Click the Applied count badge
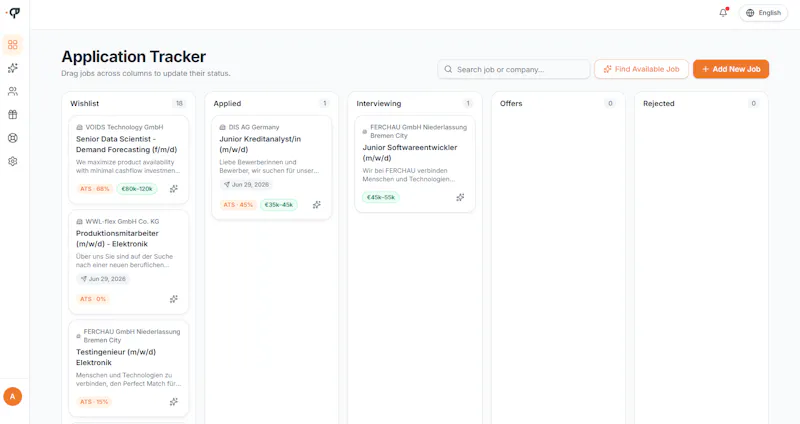Screen dimensions: 800x424 [324, 104]
